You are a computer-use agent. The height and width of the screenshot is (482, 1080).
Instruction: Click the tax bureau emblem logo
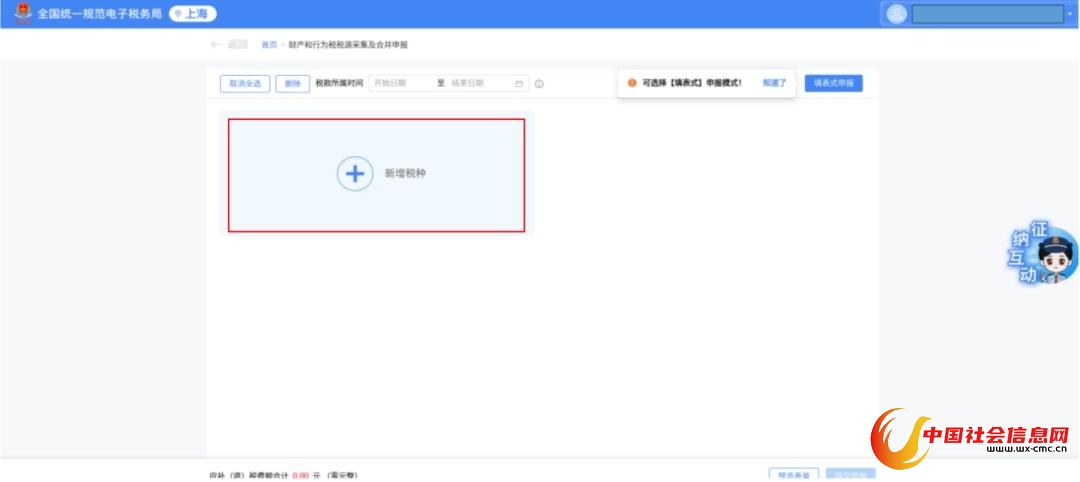22,14
